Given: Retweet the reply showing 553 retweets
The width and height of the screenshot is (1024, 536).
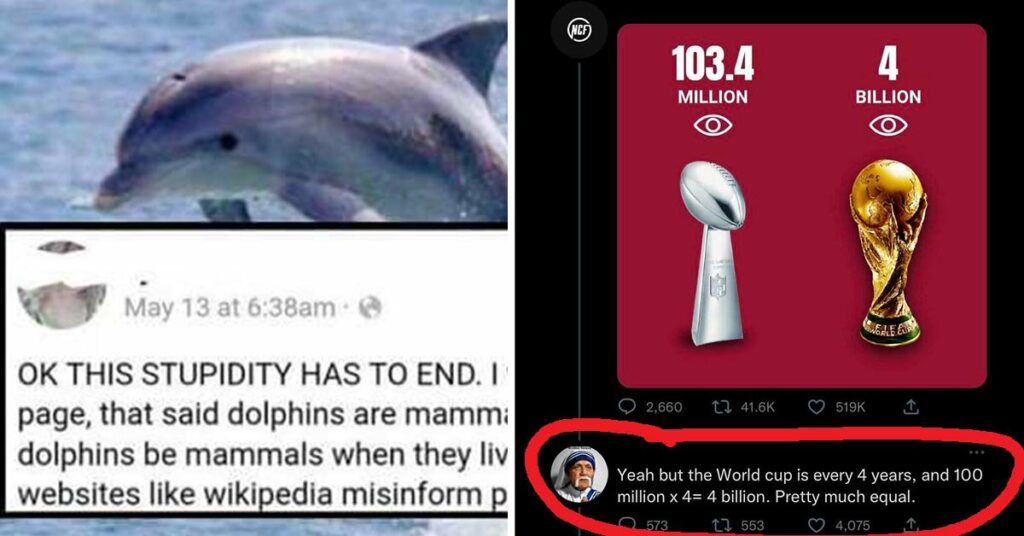Looking at the screenshot, I should [737, 525].
